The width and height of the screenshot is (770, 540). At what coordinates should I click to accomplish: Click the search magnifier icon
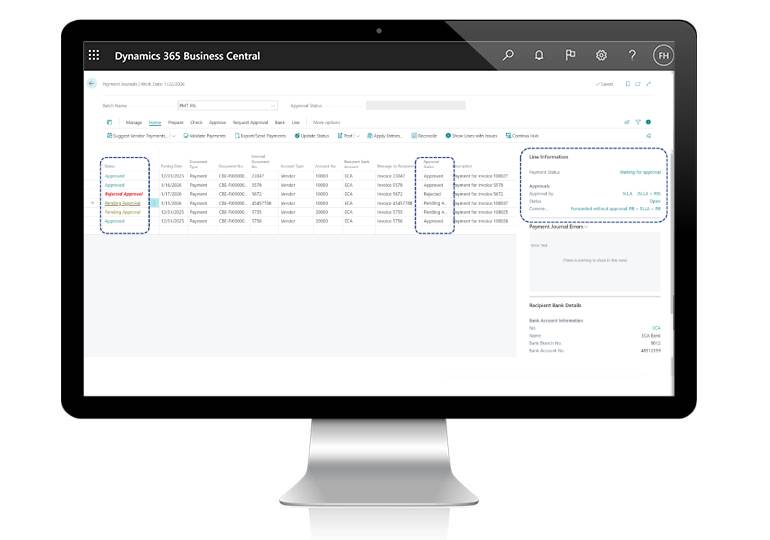(508, 56)
